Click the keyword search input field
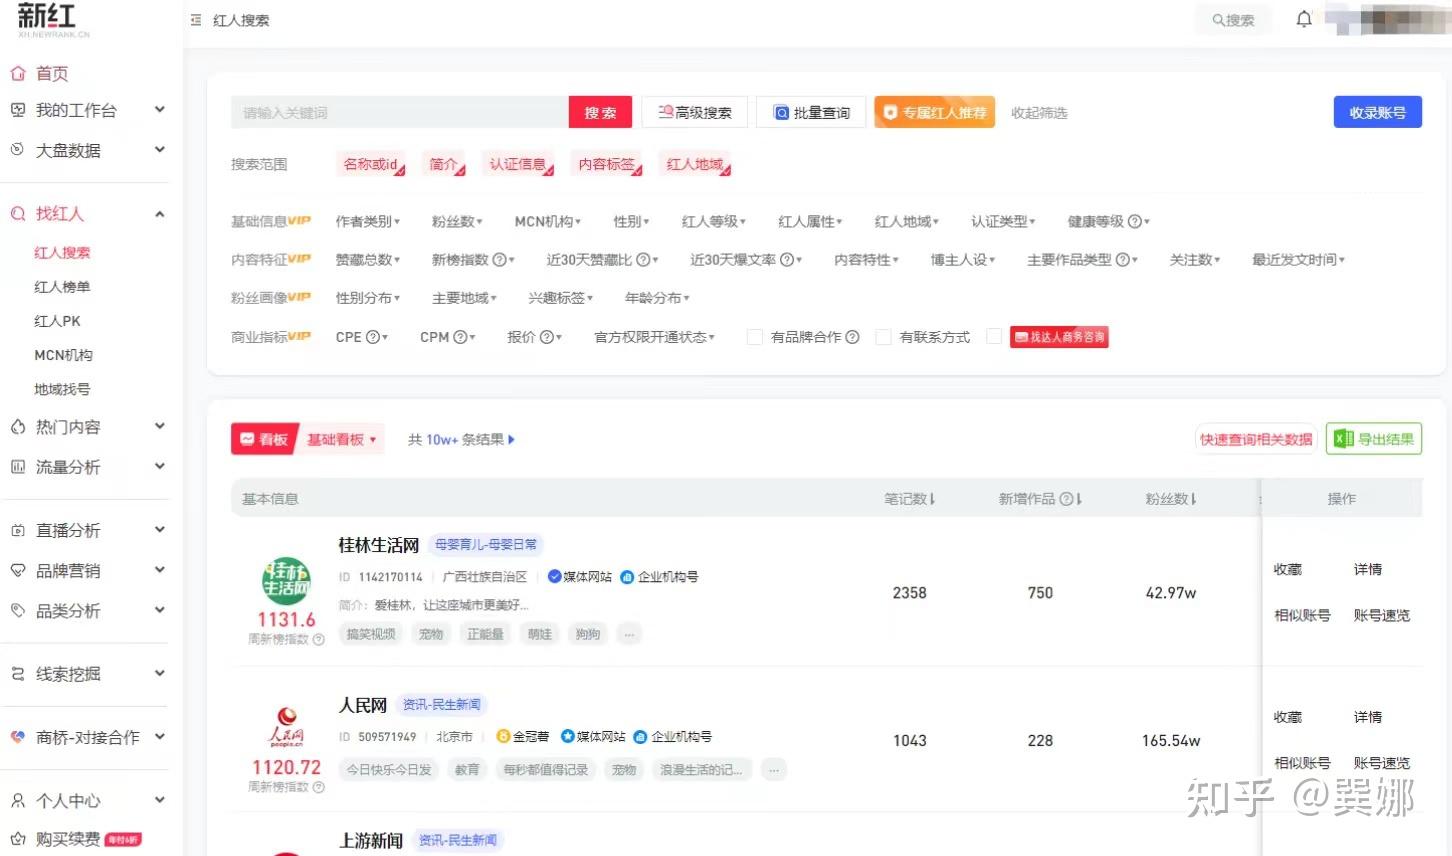1452x856 pixels. click(x=400, y=112)
